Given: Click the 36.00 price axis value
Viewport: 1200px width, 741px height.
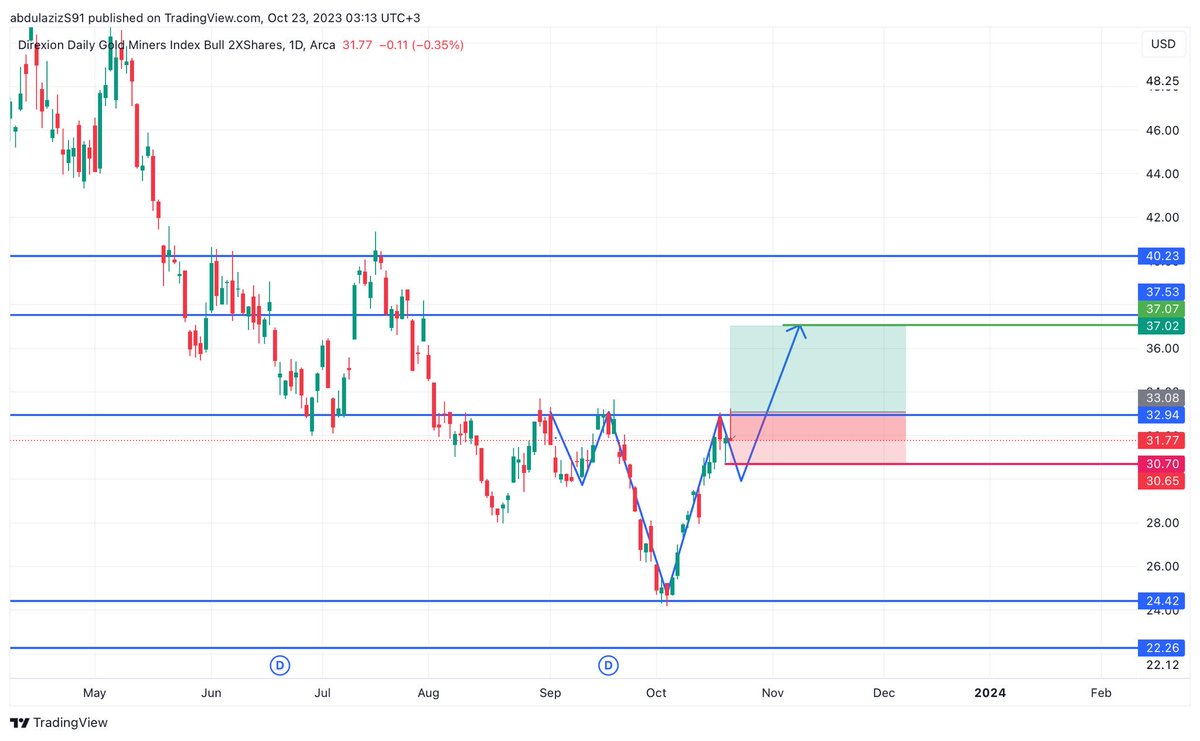Looking at the screenshot, I should pyautogui.click(x=1163, y=348).
